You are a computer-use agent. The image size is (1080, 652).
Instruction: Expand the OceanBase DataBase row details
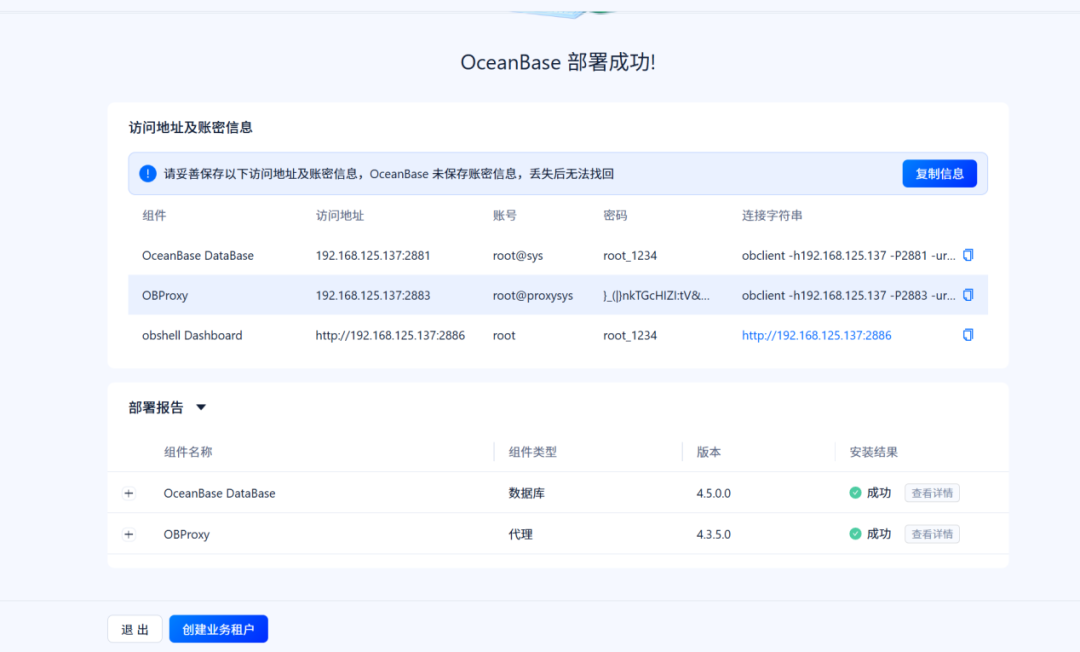128,493
